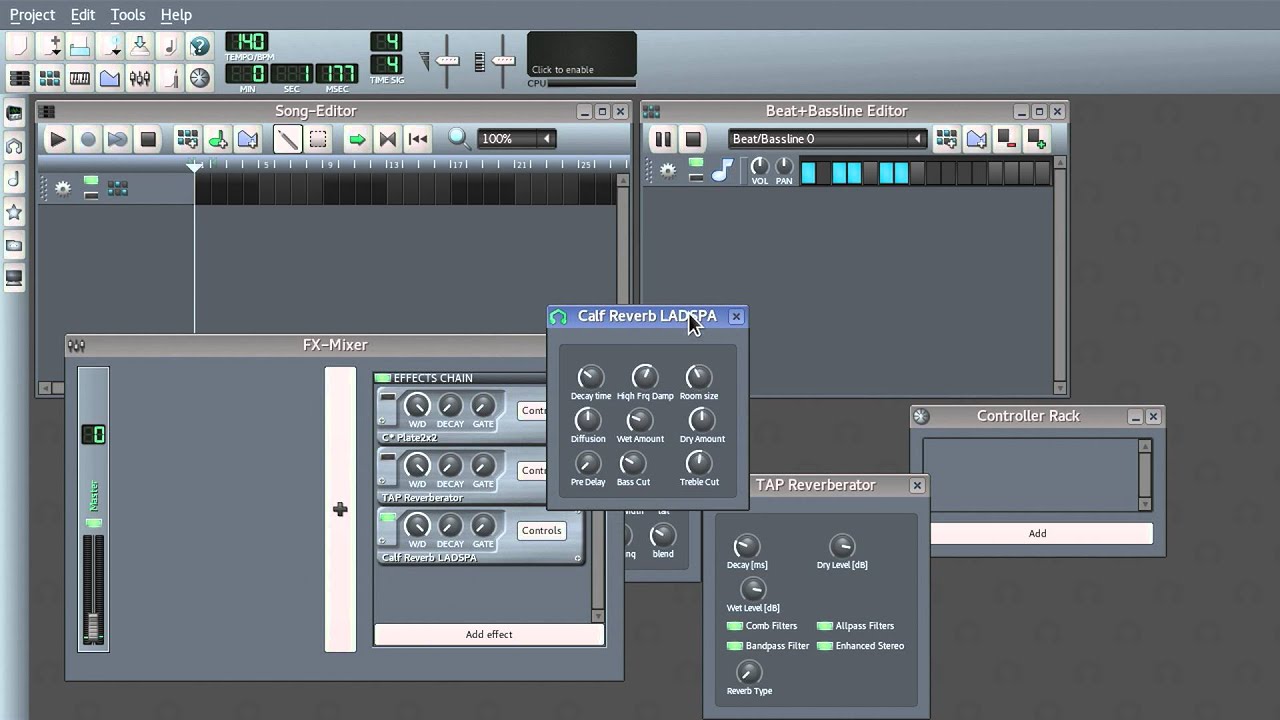
Task: Click record button in Song-Editor
Action: point(88,139)
